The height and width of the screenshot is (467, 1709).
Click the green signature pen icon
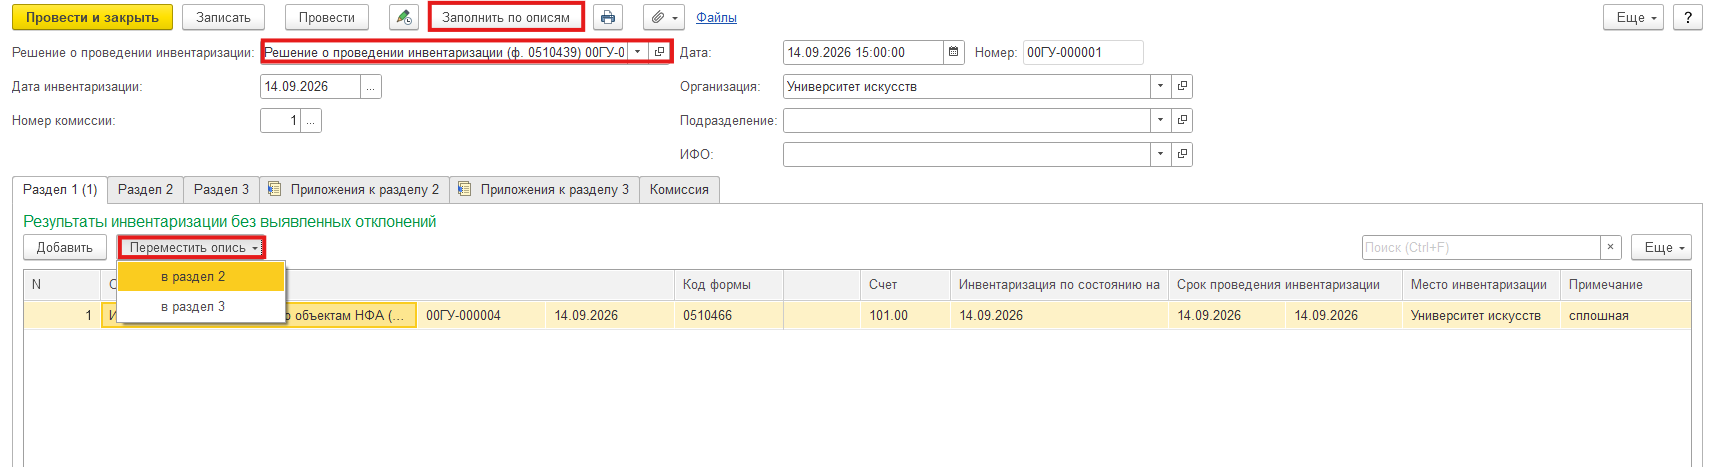404,17
